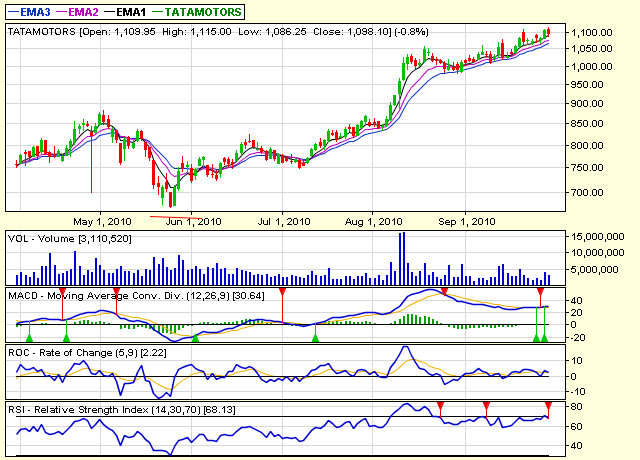Click the 750.00 price axis label
Screen dimensions: 640x460
[x=587, y=168]
